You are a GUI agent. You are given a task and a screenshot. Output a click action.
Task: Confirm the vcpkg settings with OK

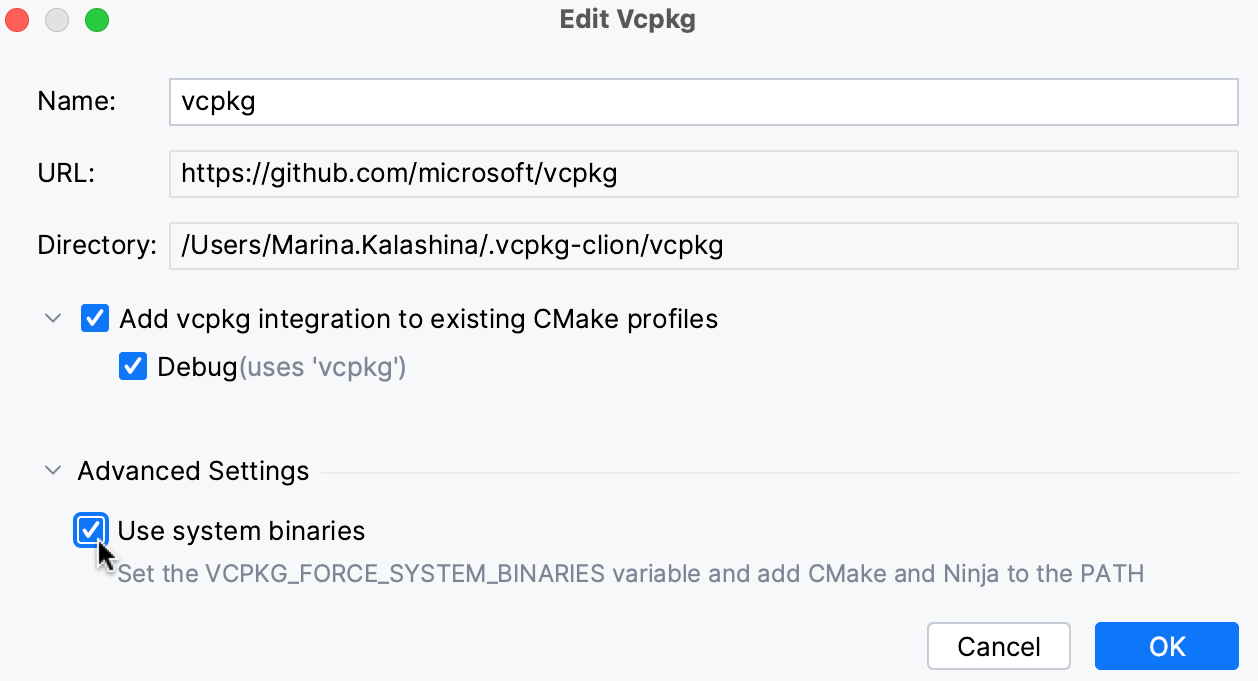(x=1166, y=646)
